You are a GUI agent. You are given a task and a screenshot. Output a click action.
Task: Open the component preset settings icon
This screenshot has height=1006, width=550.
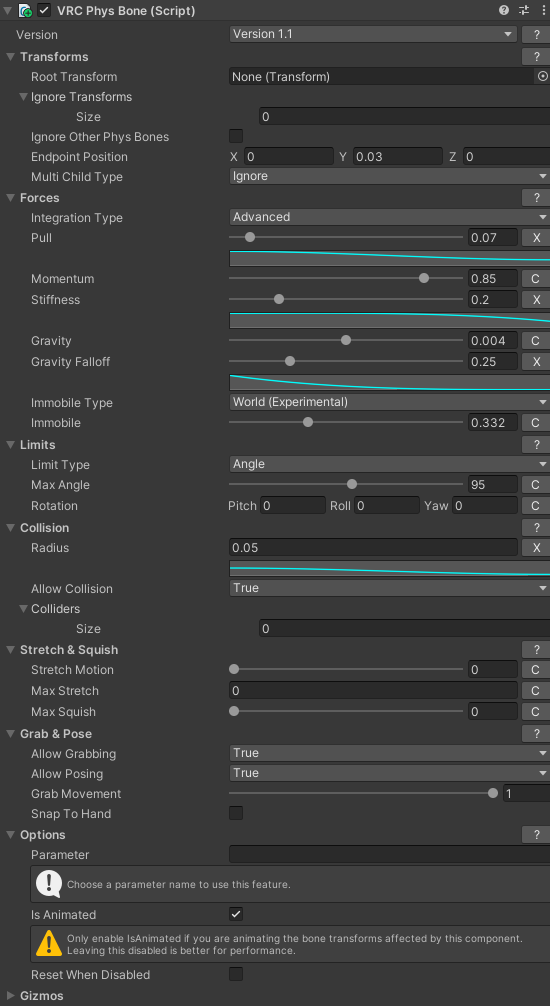coord(524,10)
